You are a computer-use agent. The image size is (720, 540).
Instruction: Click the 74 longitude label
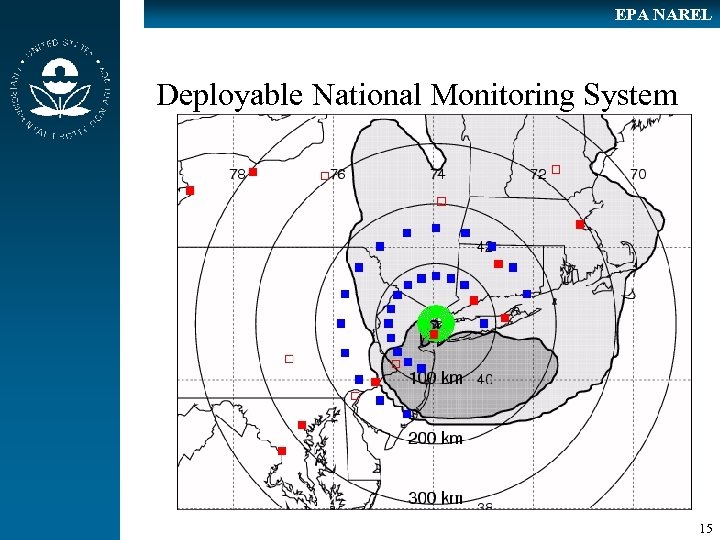pos(438,174)
